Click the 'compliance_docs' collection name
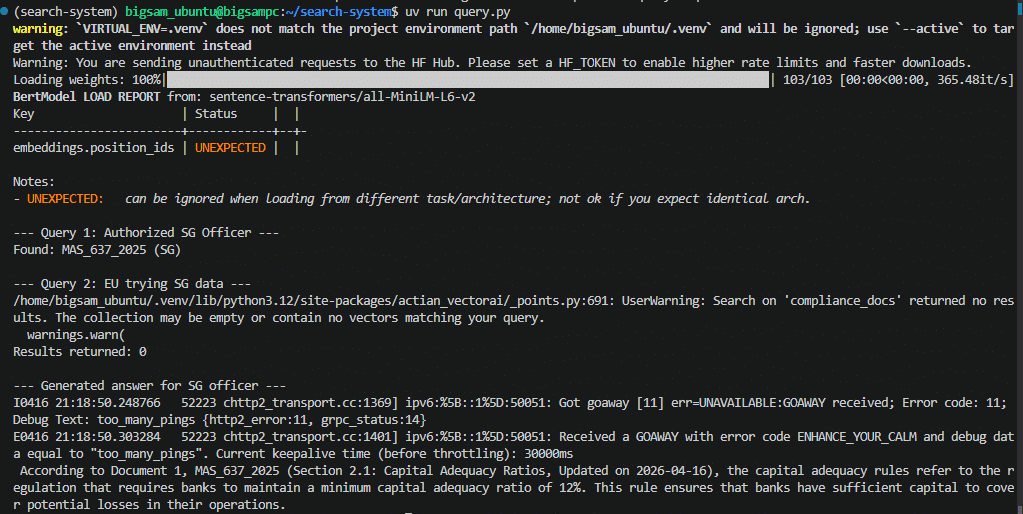 846,301
